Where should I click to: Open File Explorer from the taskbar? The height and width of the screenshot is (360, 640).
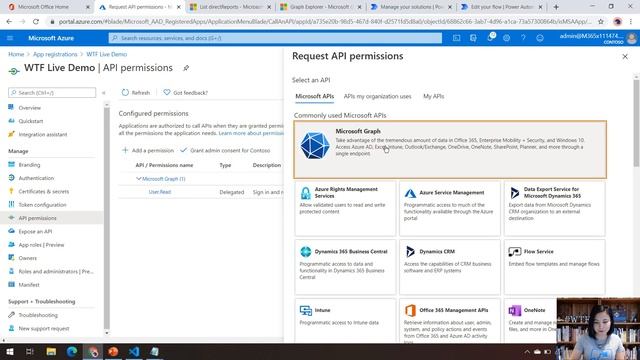click(51, 351)
